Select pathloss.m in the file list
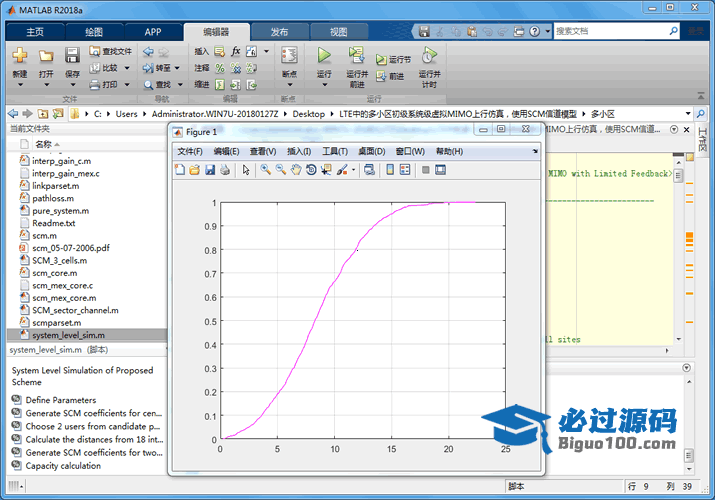 click(x=53, y=198)
